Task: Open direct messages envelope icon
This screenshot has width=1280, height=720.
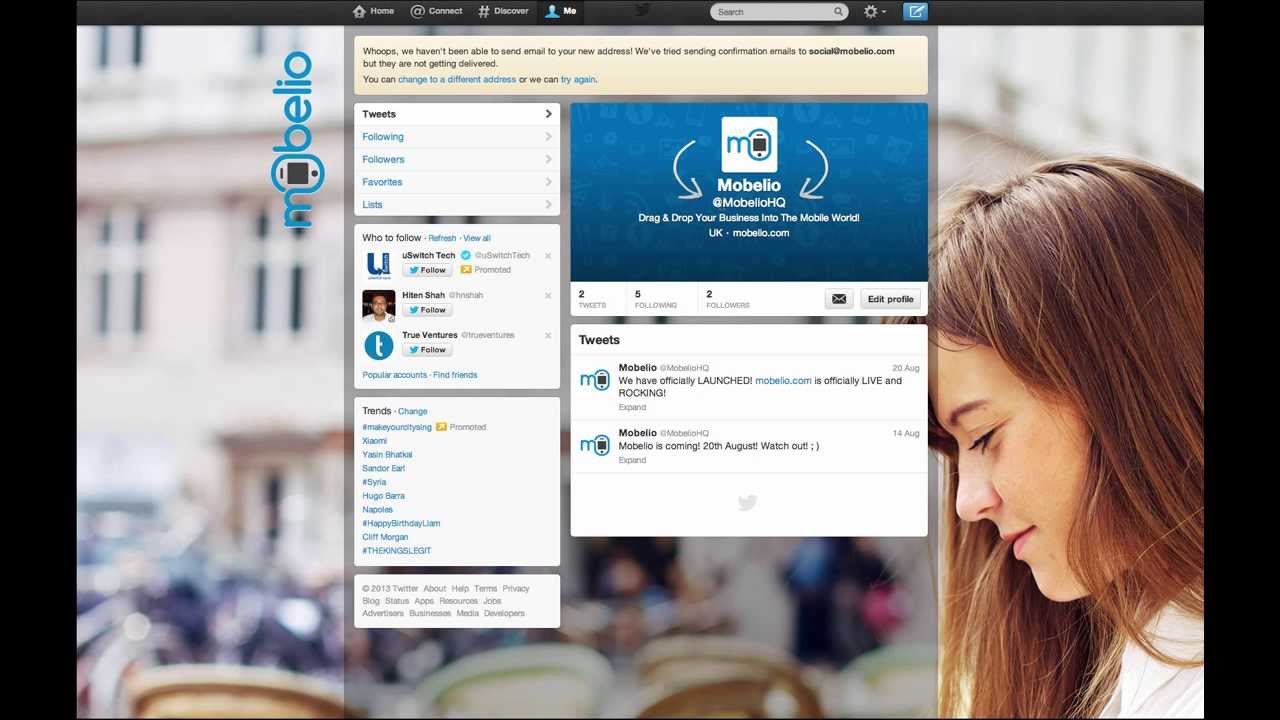Action: coord(839,299)
